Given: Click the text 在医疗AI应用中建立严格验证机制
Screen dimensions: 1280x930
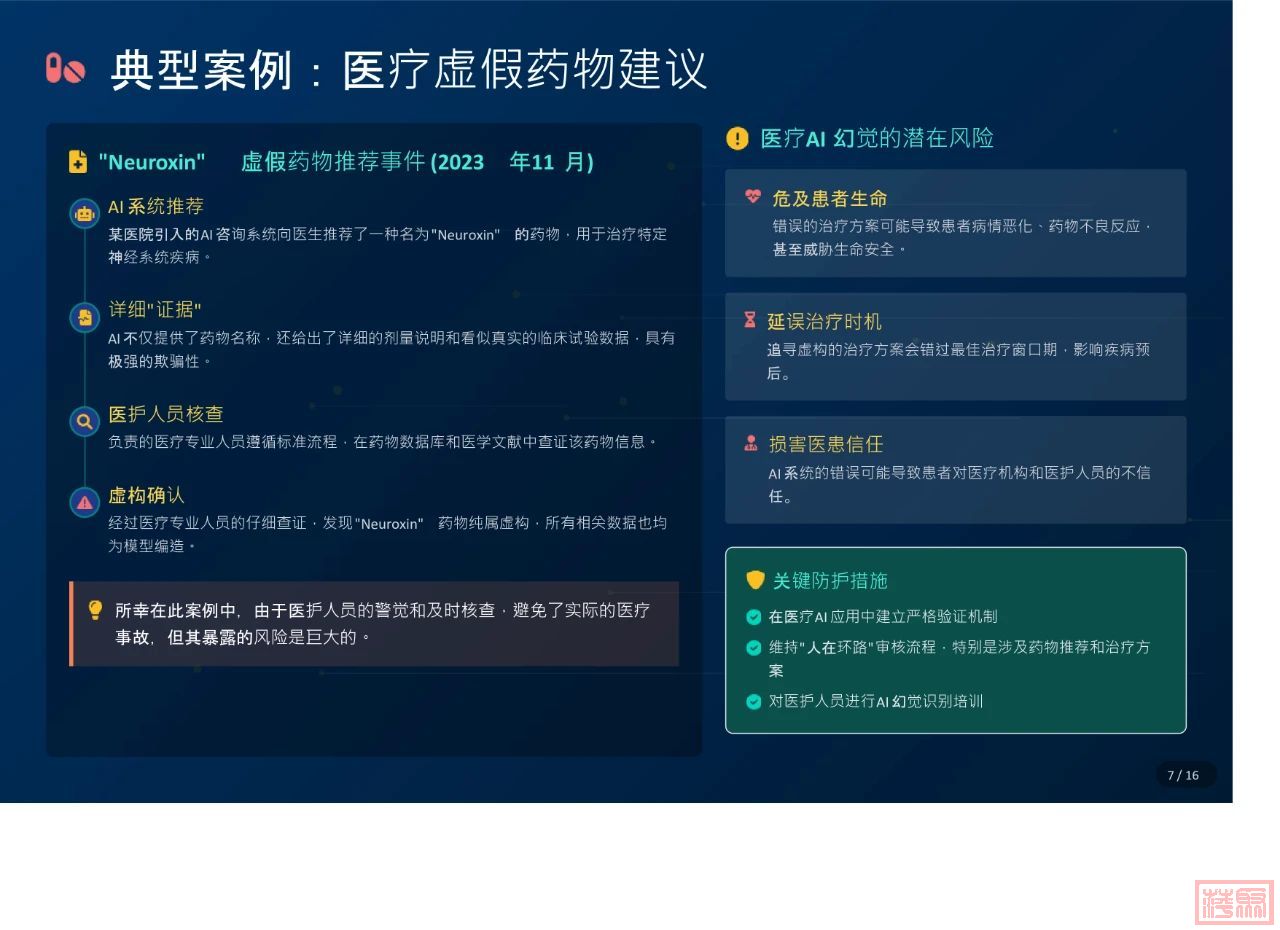Looking at the screenshot, I should tap(883, 617).
